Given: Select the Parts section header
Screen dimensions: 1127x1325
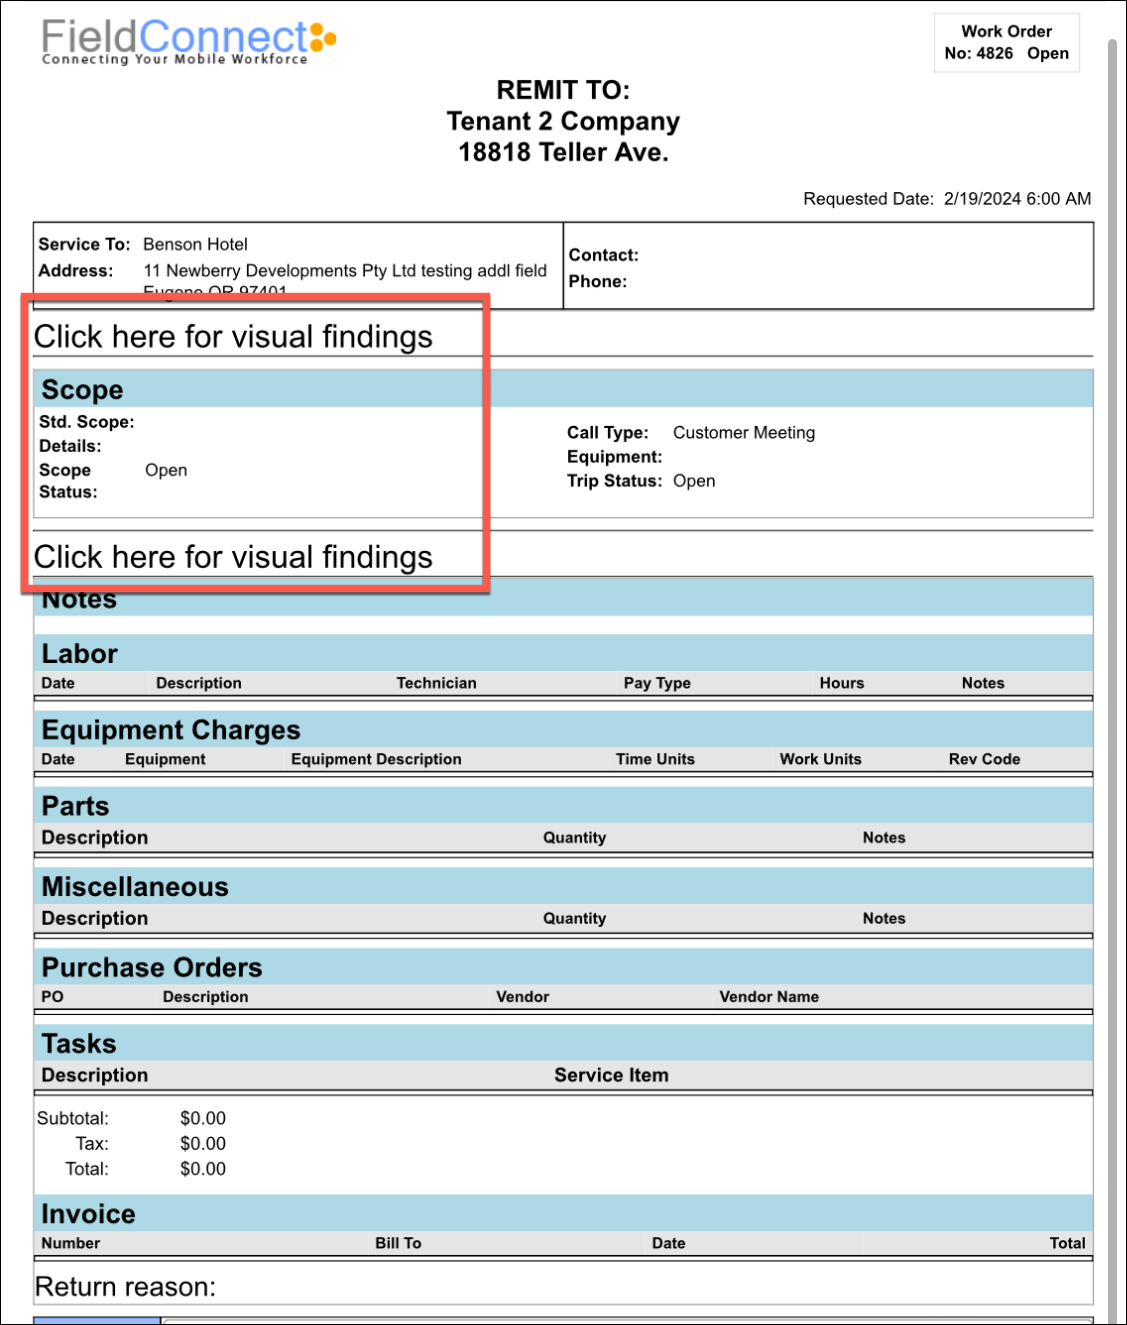Looking at the screenshot, I should (x=75, y=806).
